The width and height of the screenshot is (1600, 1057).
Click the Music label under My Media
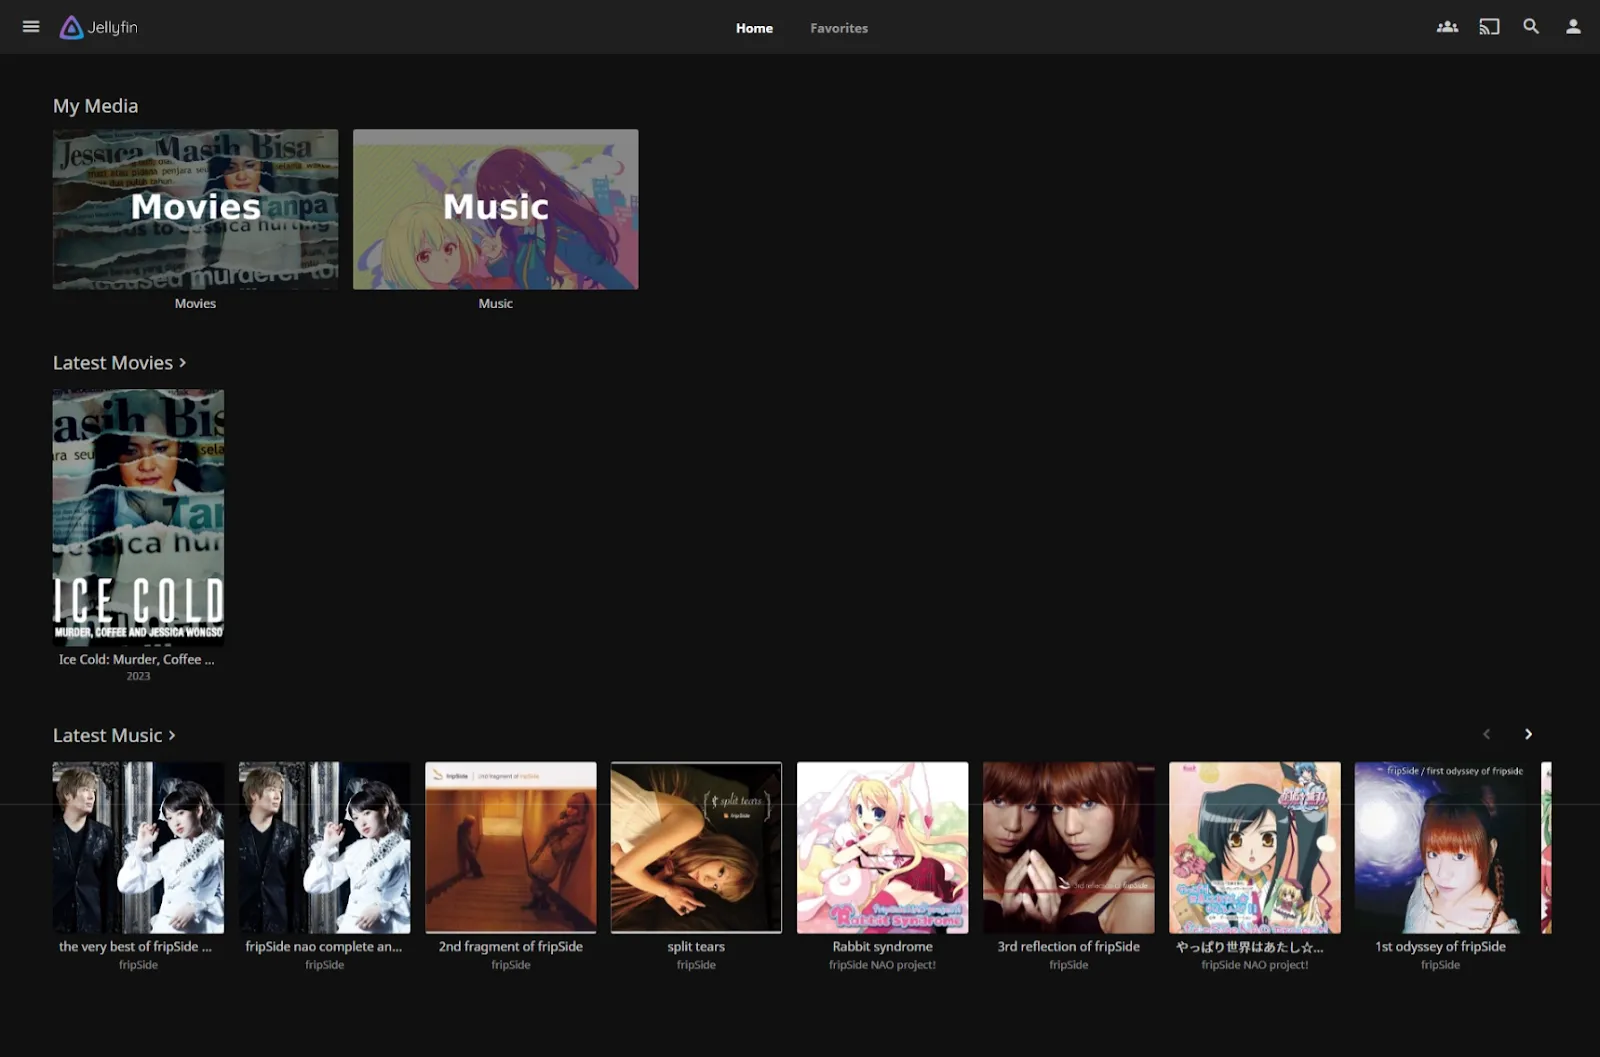pyautogui.click(x=495, y=303)
